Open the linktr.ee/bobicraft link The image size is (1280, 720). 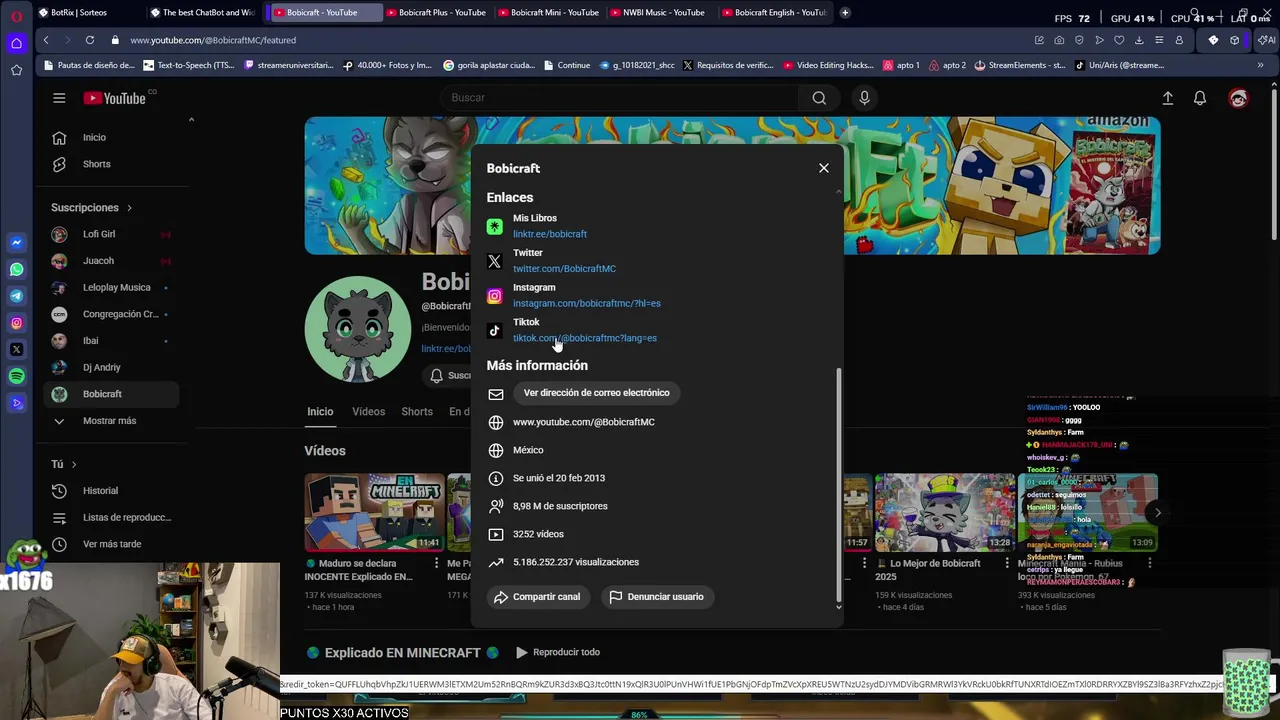[x=550, y=234]
